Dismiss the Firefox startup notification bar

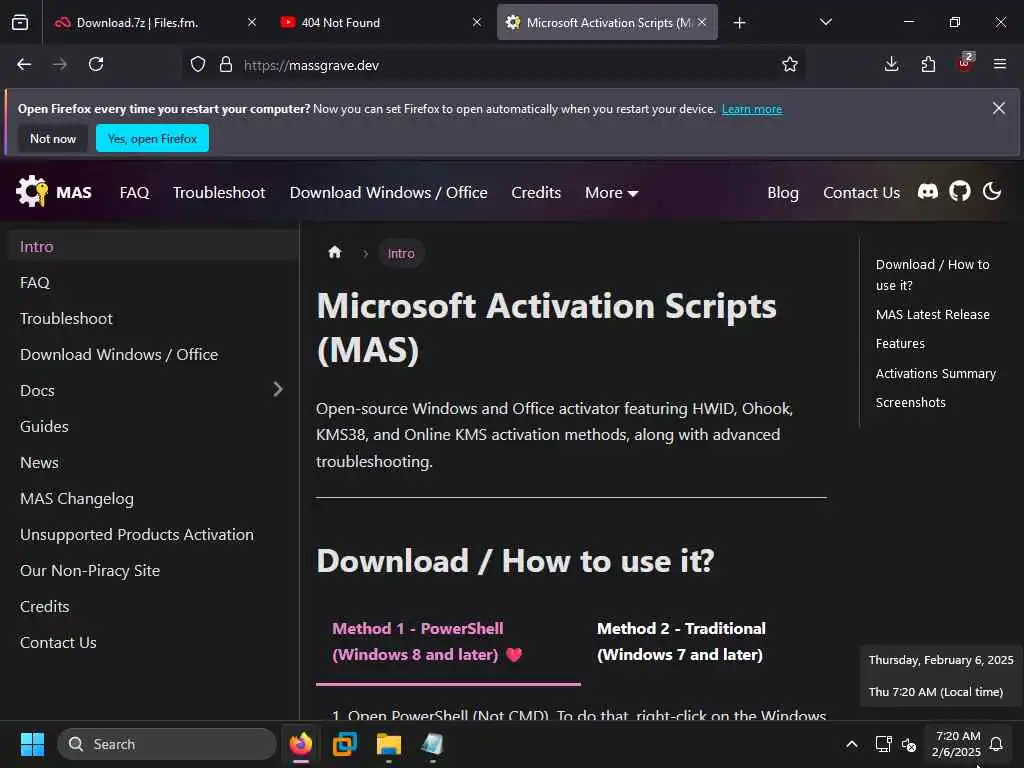click(999, 108)
